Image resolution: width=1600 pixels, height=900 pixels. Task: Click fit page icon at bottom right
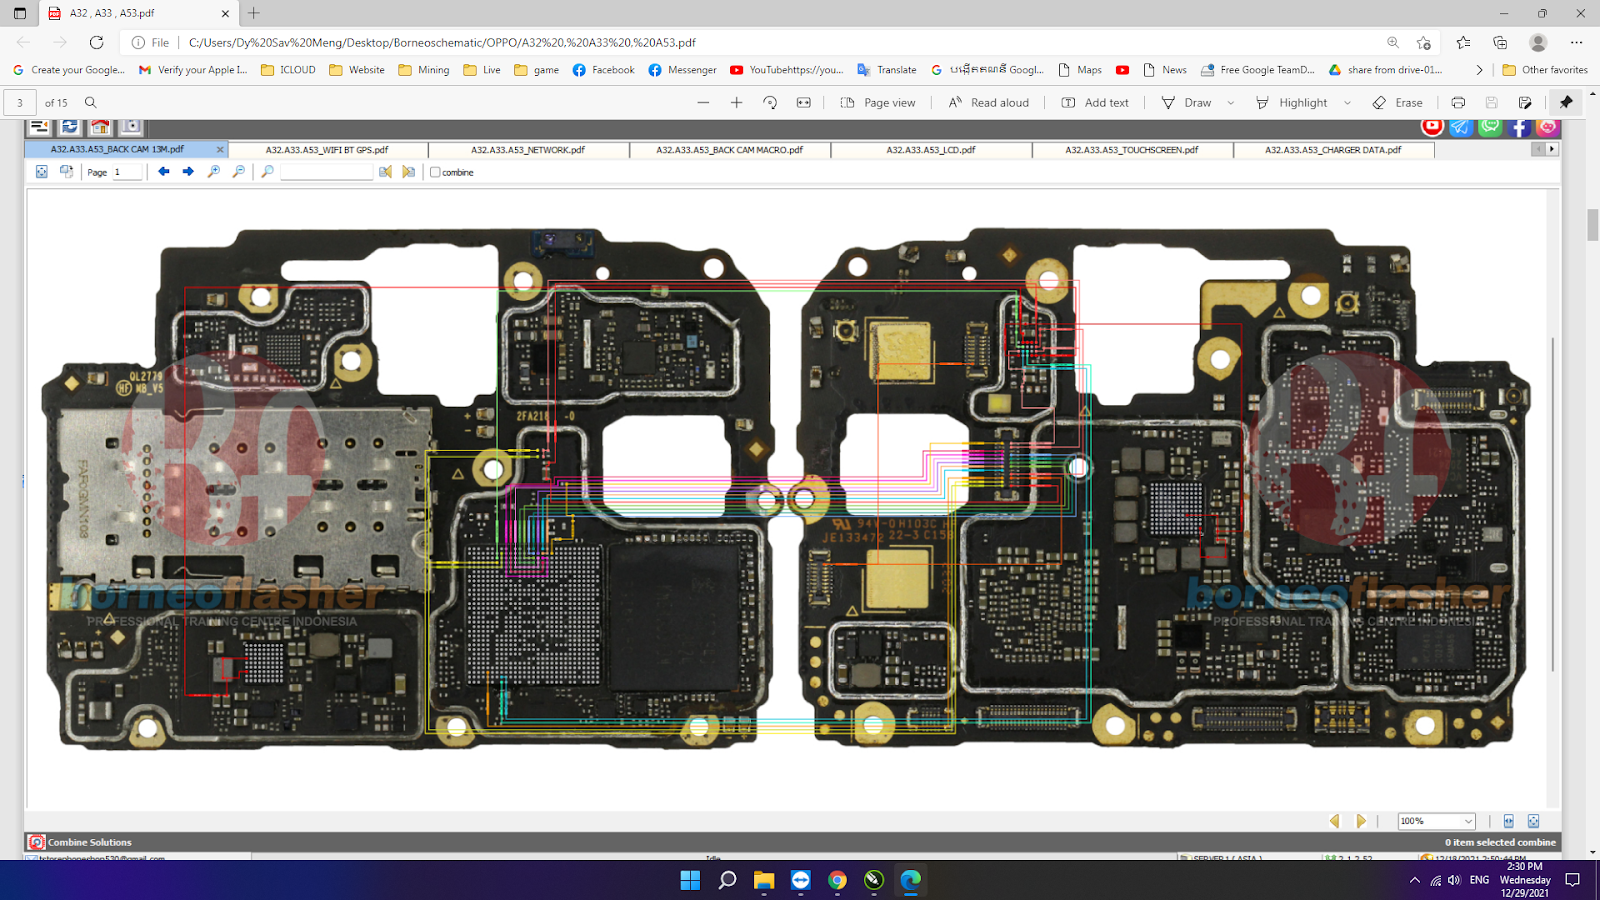point(1533,821)
